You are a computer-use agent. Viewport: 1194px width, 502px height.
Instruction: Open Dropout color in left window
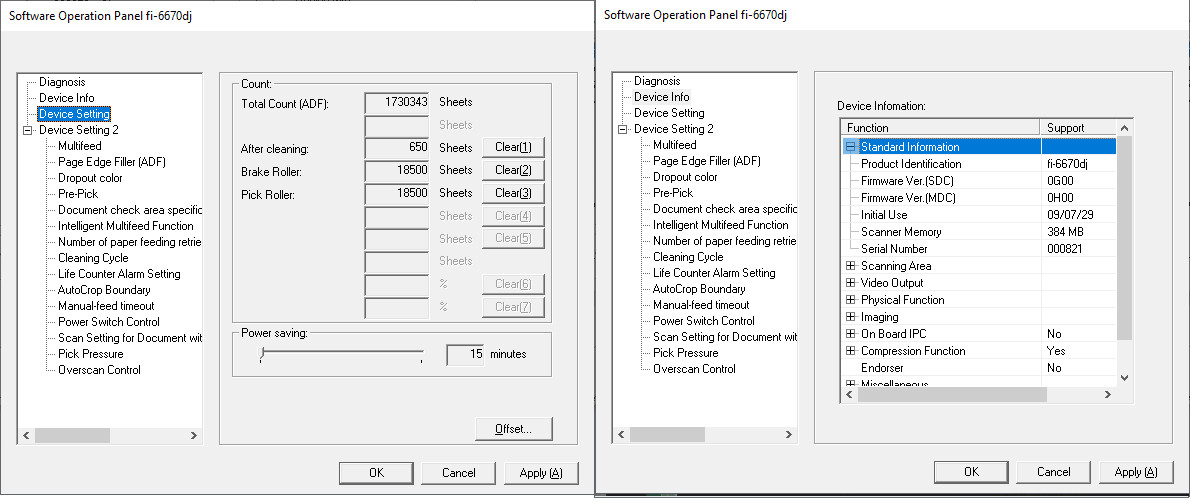point(90,178)
